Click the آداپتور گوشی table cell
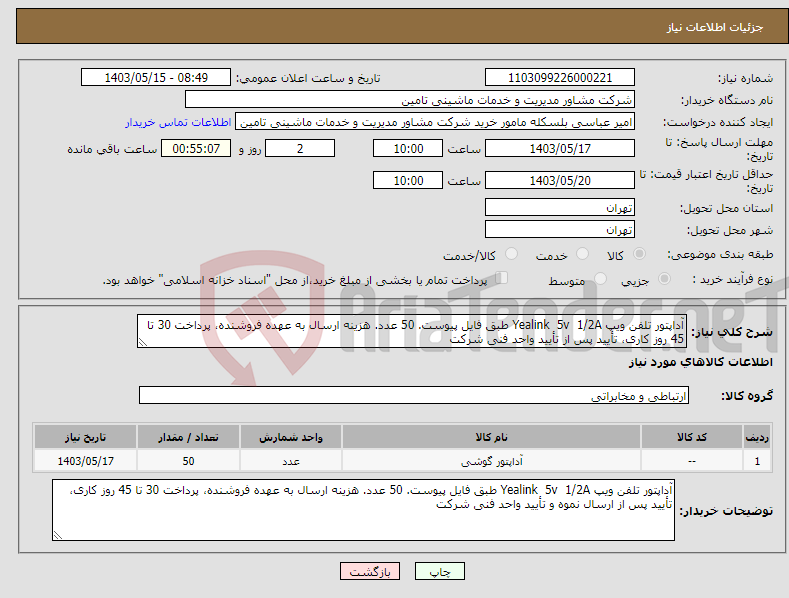 pyautogui.click(x=491, y=461)
